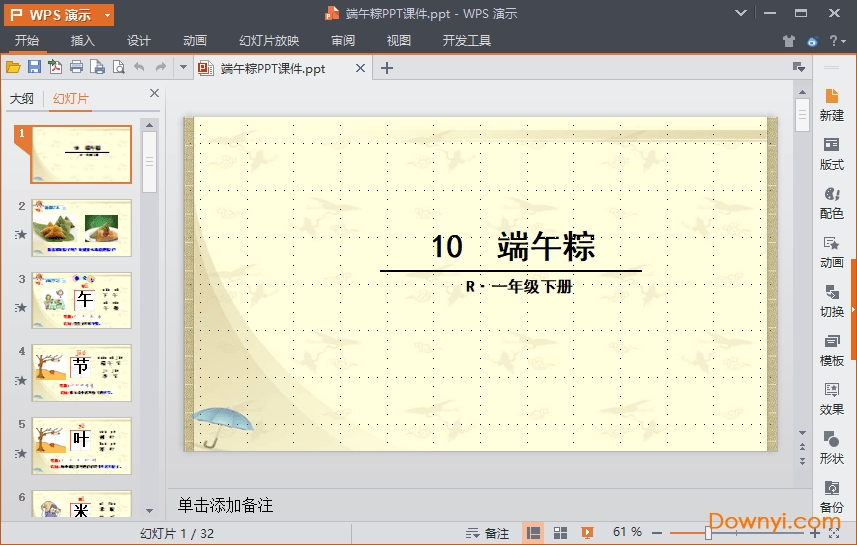The height and width of the screenshot is (545, 857).
Task: Select slide 4 thumbnail showing 节
Action: (81, 373)
